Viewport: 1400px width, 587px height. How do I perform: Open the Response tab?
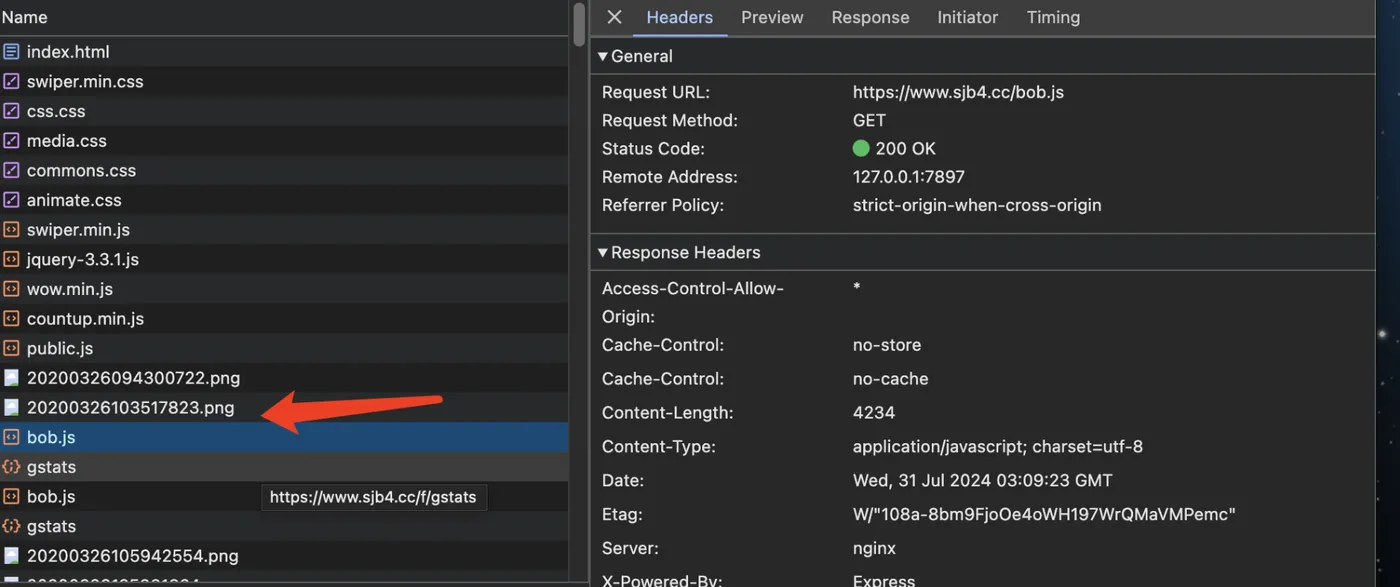click(x=870, y=17)
